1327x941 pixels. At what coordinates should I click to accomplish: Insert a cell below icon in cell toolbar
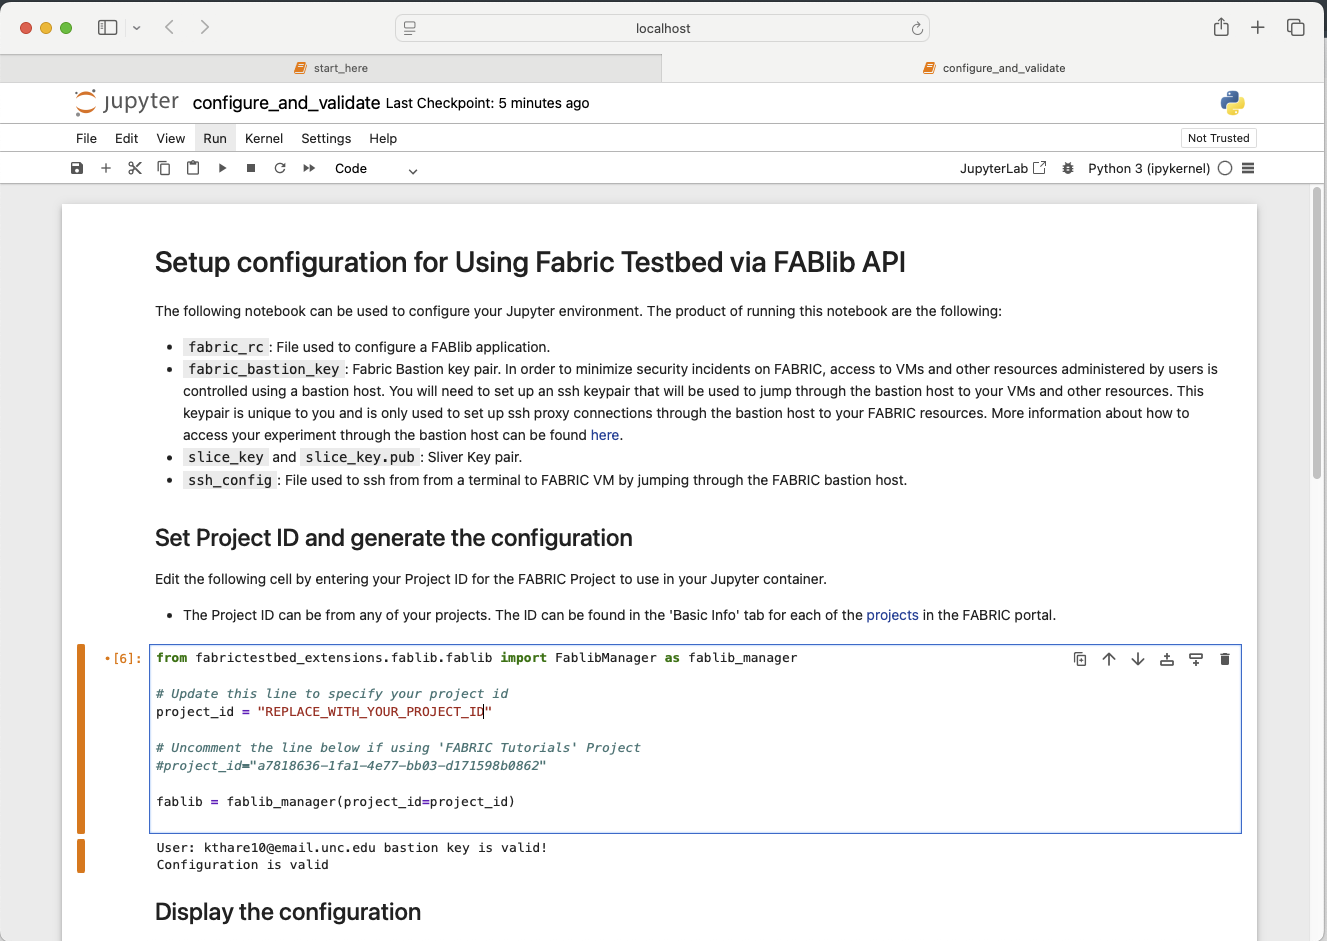pos(1196,659)
